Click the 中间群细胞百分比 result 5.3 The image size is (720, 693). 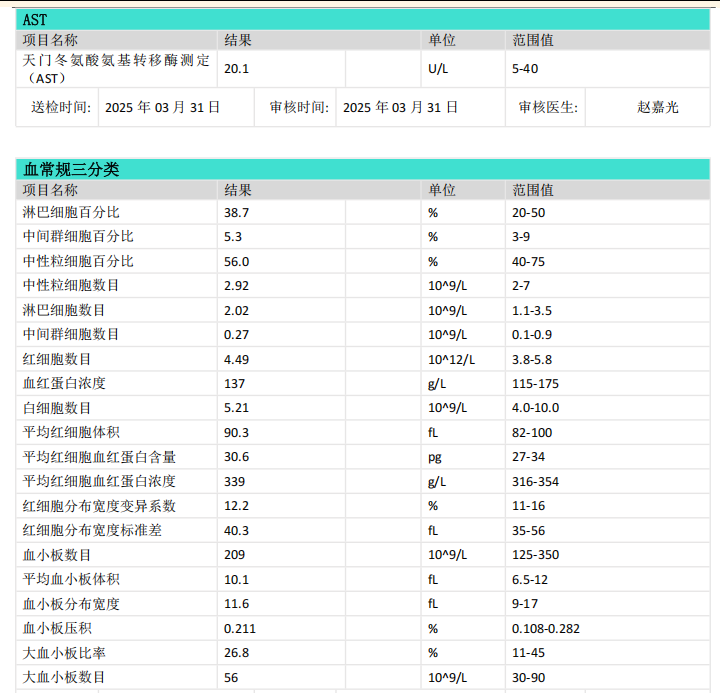(x=233, y=237)
